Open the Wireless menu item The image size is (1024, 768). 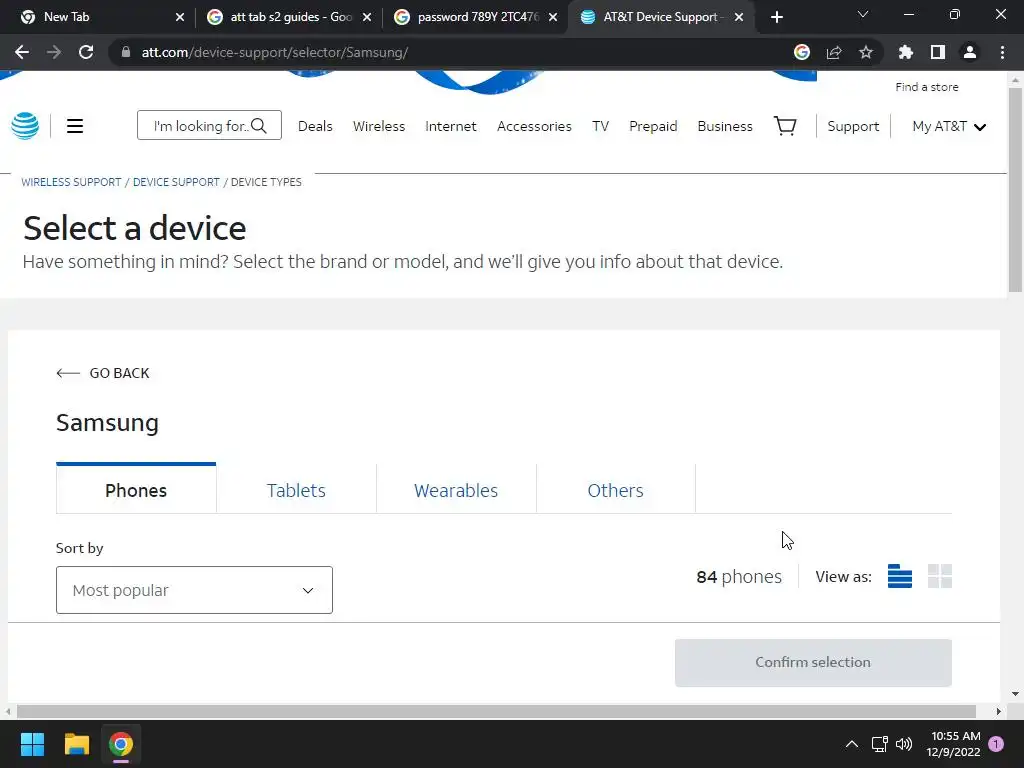(x=379, y=126)
